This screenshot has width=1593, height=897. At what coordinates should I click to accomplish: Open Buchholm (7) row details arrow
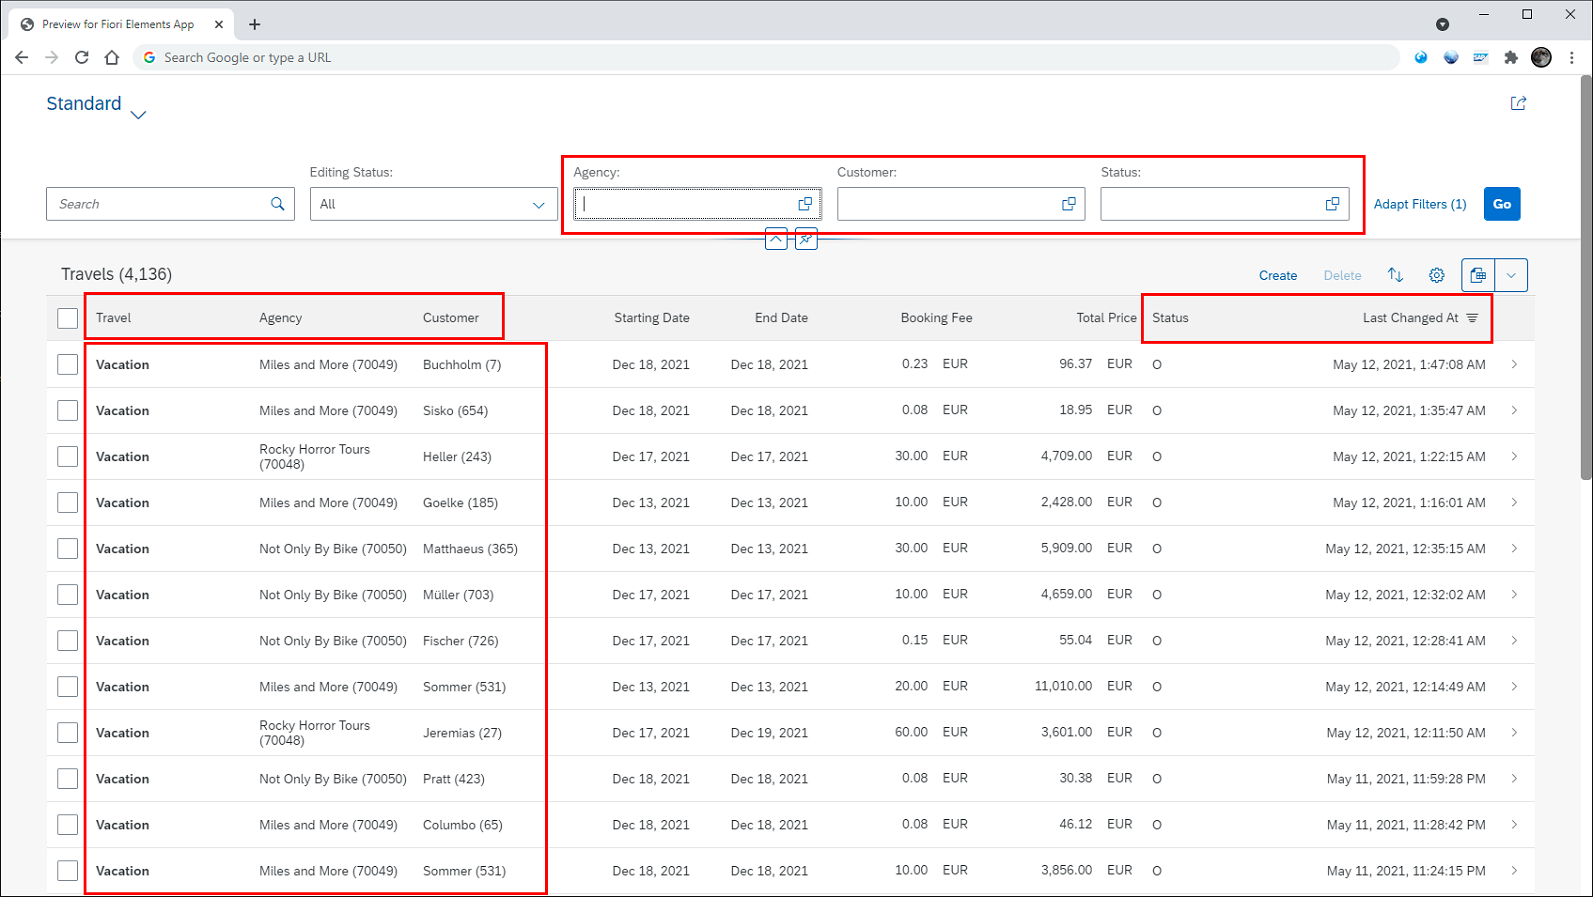tap(1514, 365)
